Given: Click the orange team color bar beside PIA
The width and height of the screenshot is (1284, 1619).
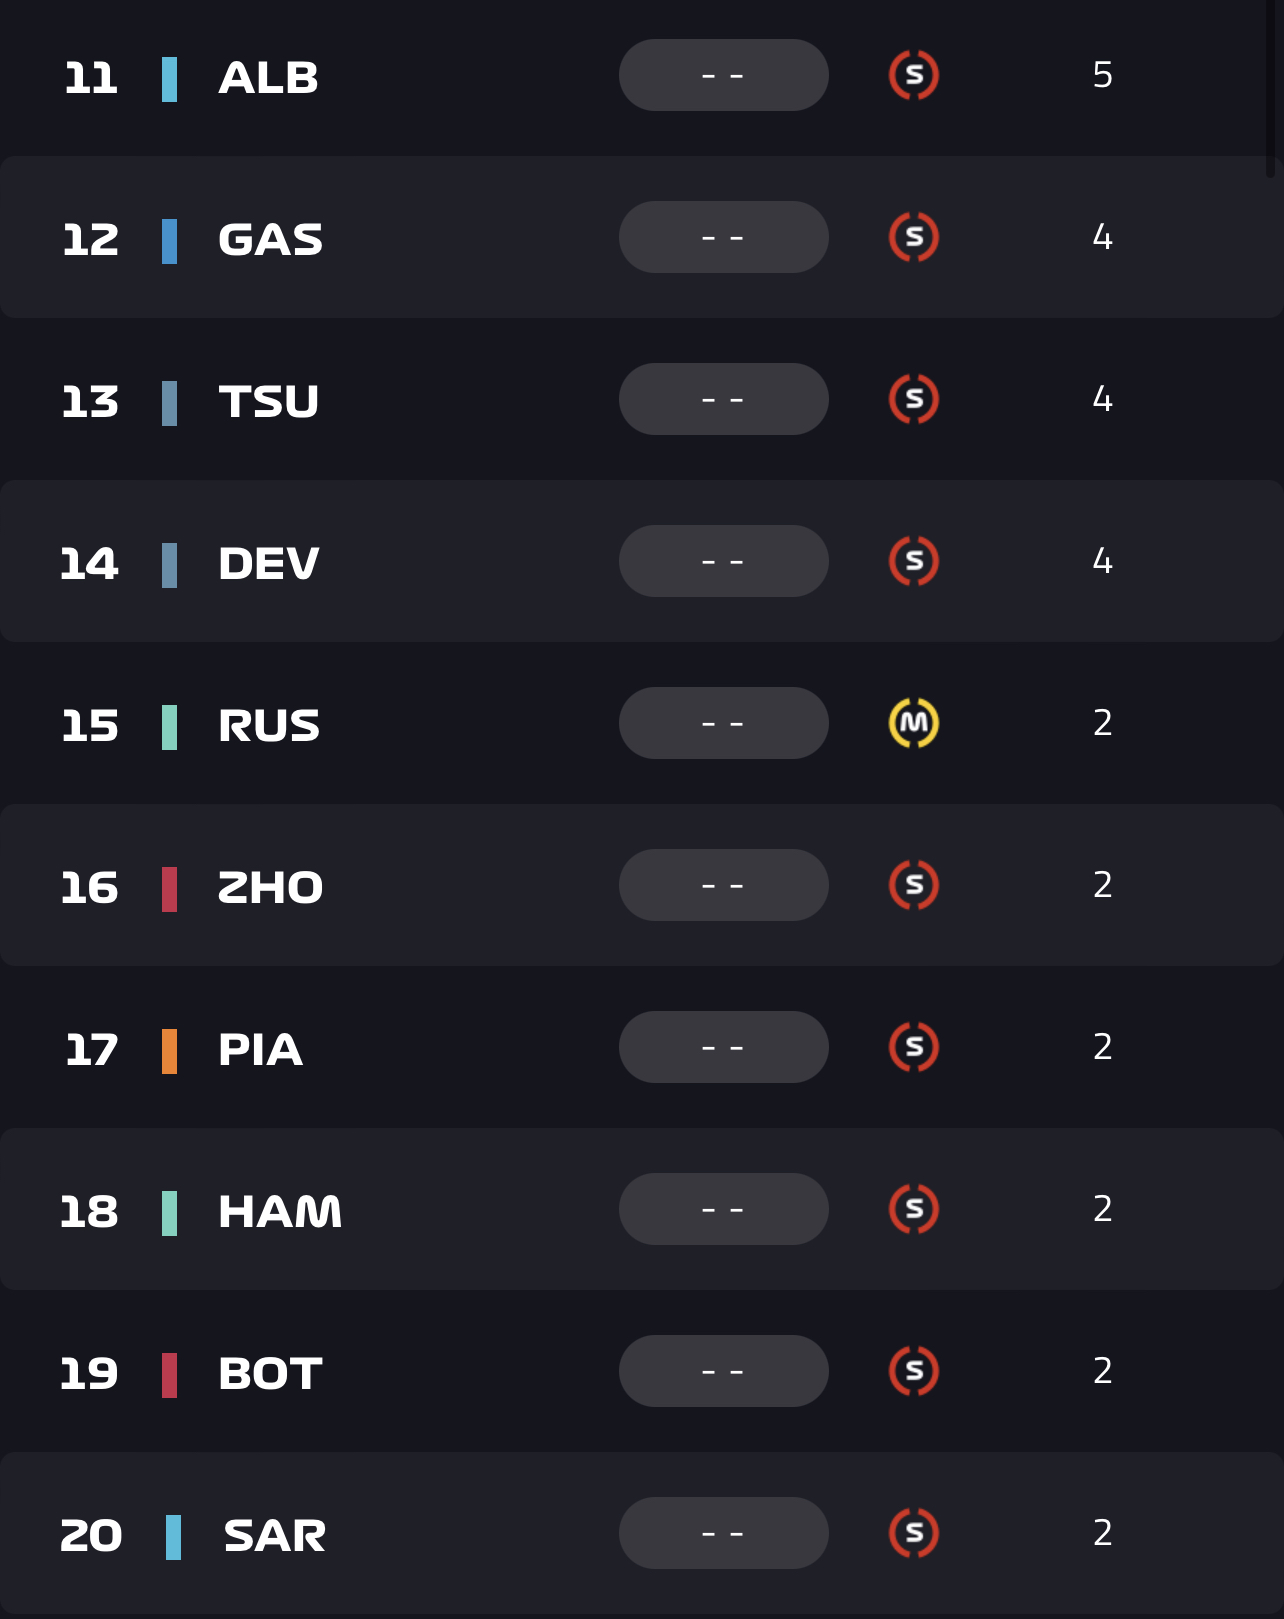Looking at the screenshot, I should coord(169,1051).
